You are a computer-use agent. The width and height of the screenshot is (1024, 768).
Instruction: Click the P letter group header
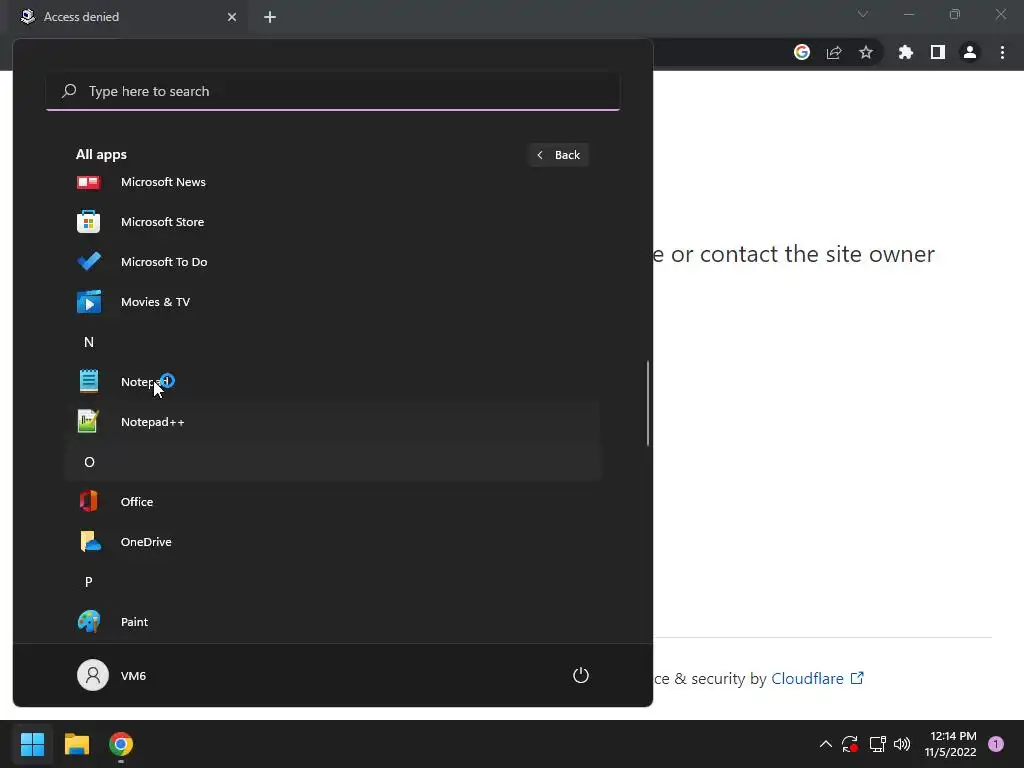point(89,582)
